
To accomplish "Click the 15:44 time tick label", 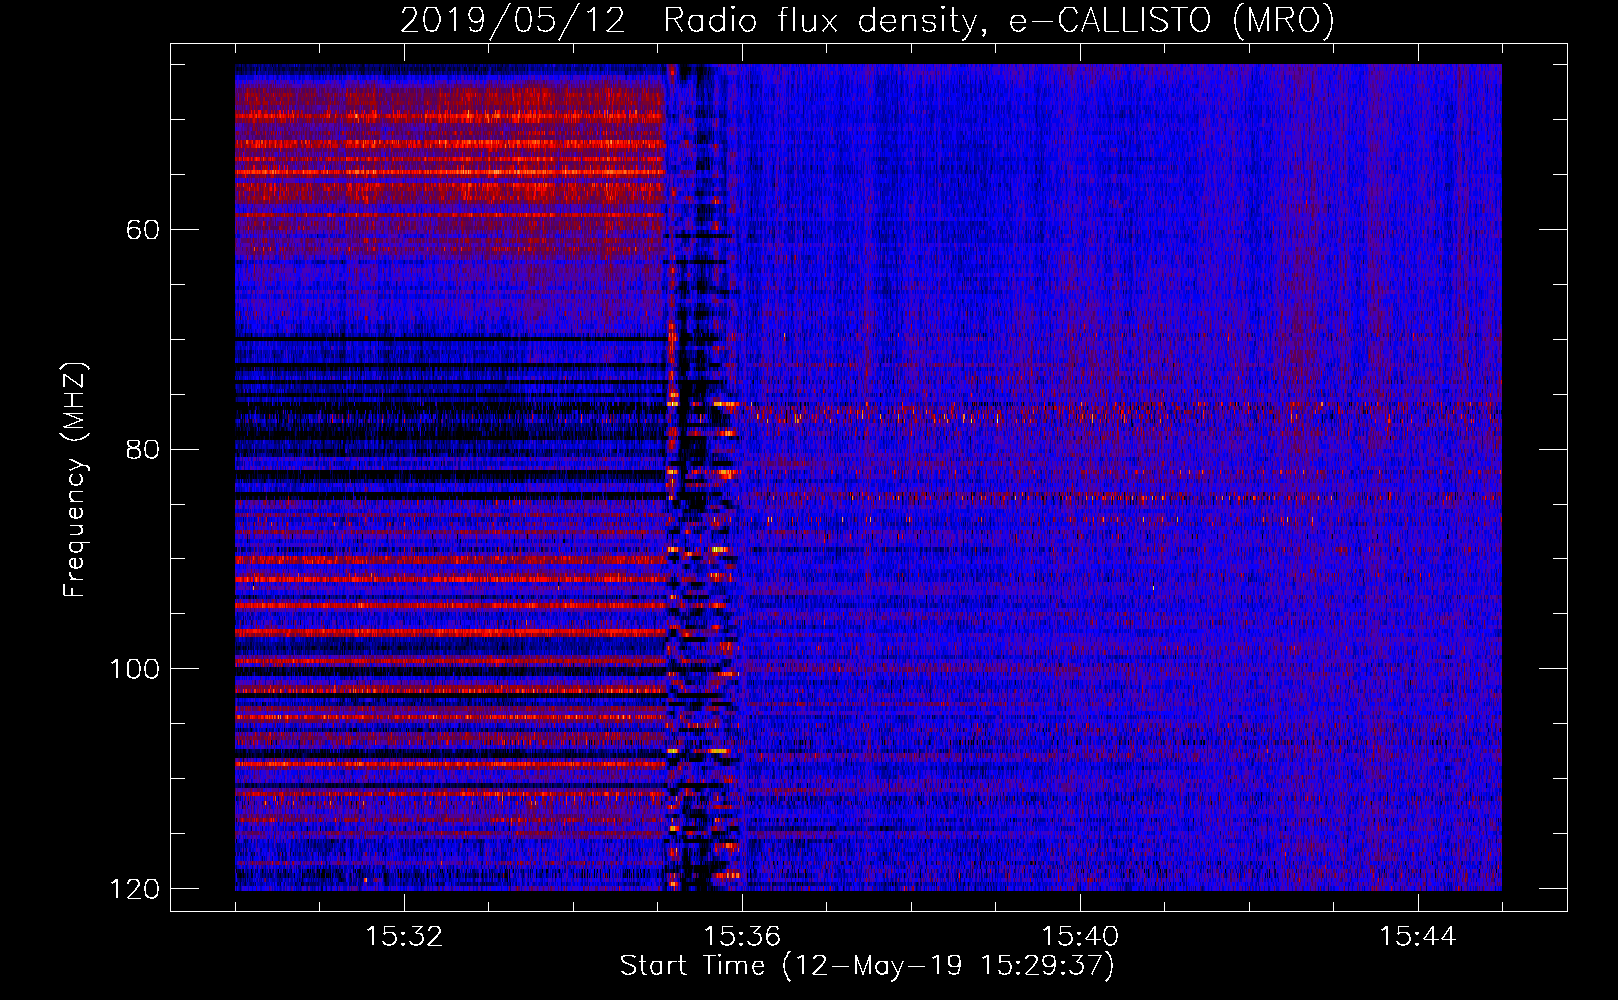I will click(1418, 937).
